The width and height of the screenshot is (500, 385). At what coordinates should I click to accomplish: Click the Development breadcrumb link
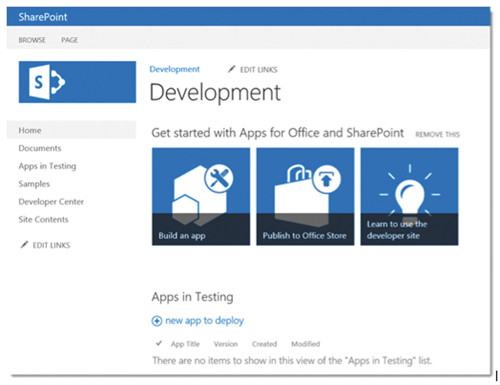click(174, 69)
